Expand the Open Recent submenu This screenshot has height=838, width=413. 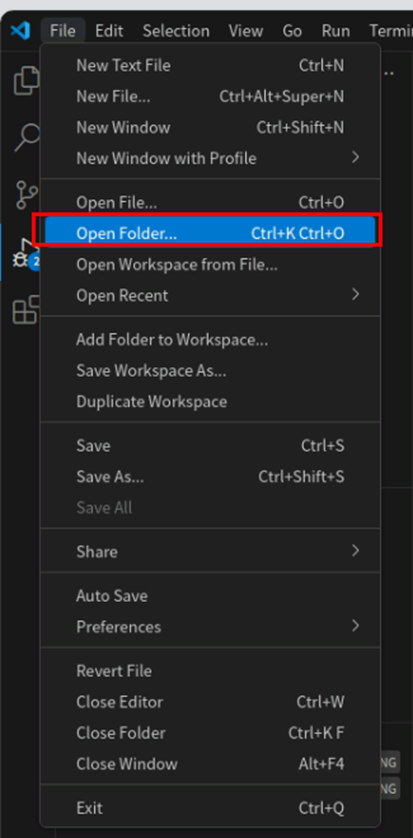[x=210, y=295]
